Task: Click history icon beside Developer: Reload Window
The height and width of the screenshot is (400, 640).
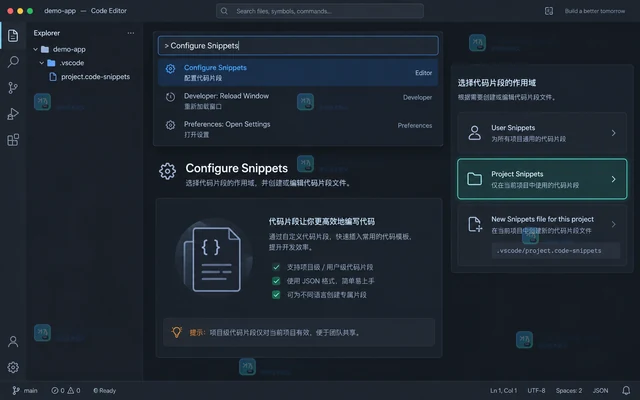Action: coord(170,97)
